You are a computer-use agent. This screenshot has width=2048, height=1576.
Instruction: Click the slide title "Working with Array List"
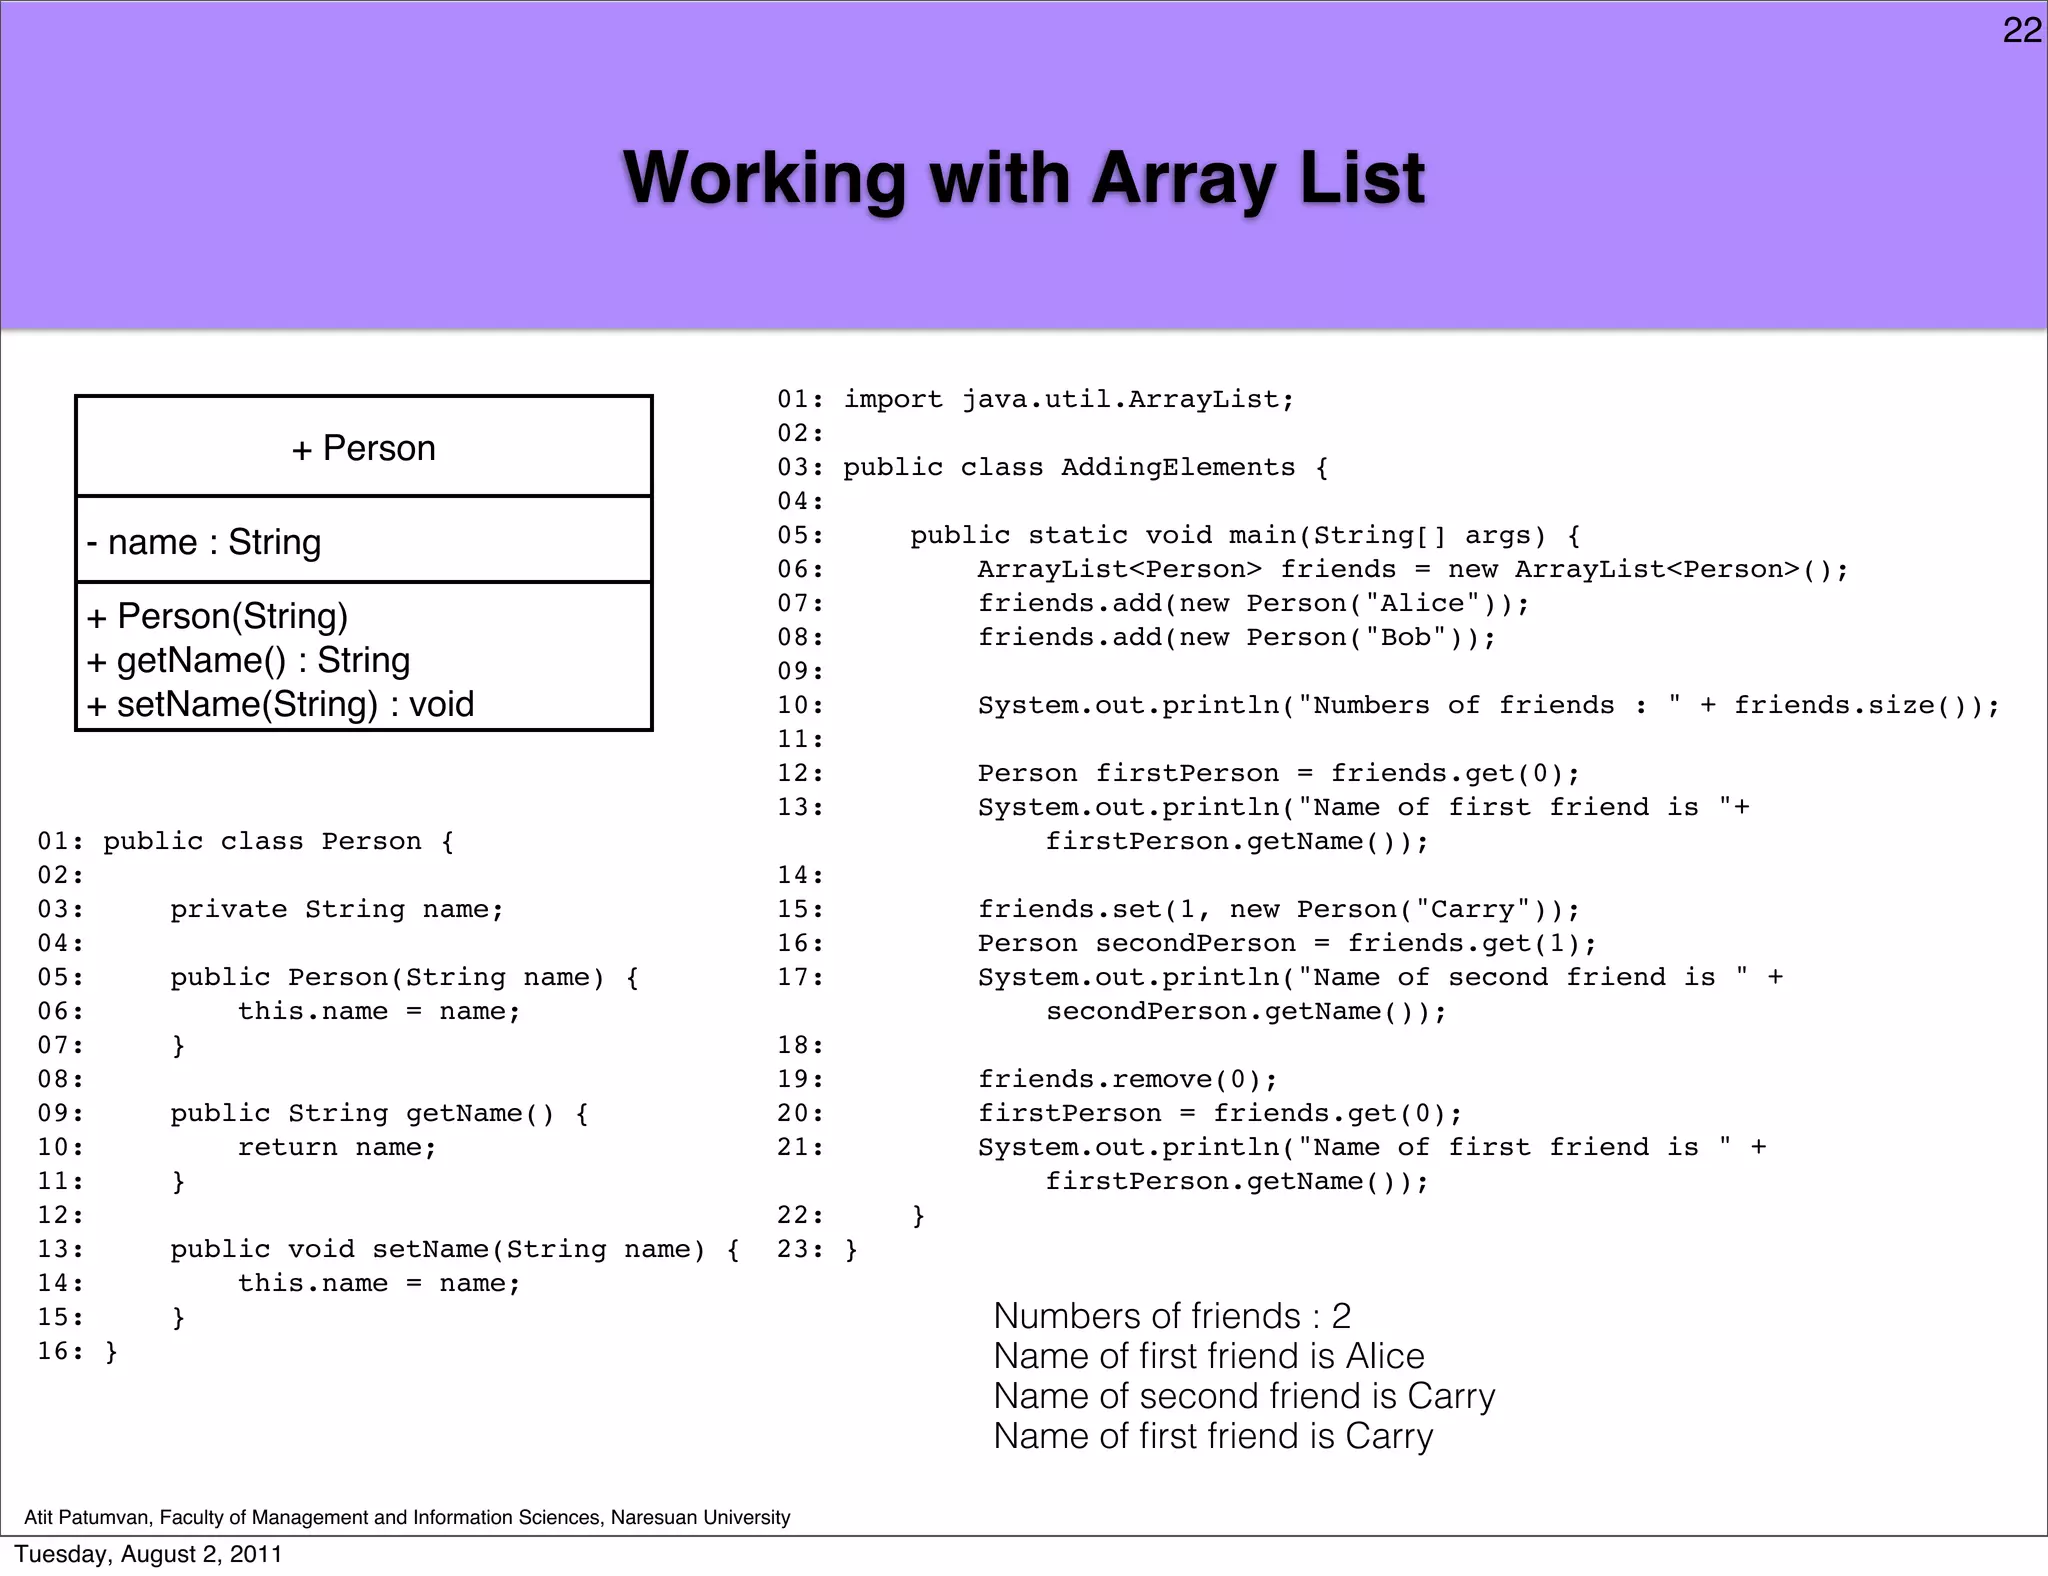pos(1024,179)
